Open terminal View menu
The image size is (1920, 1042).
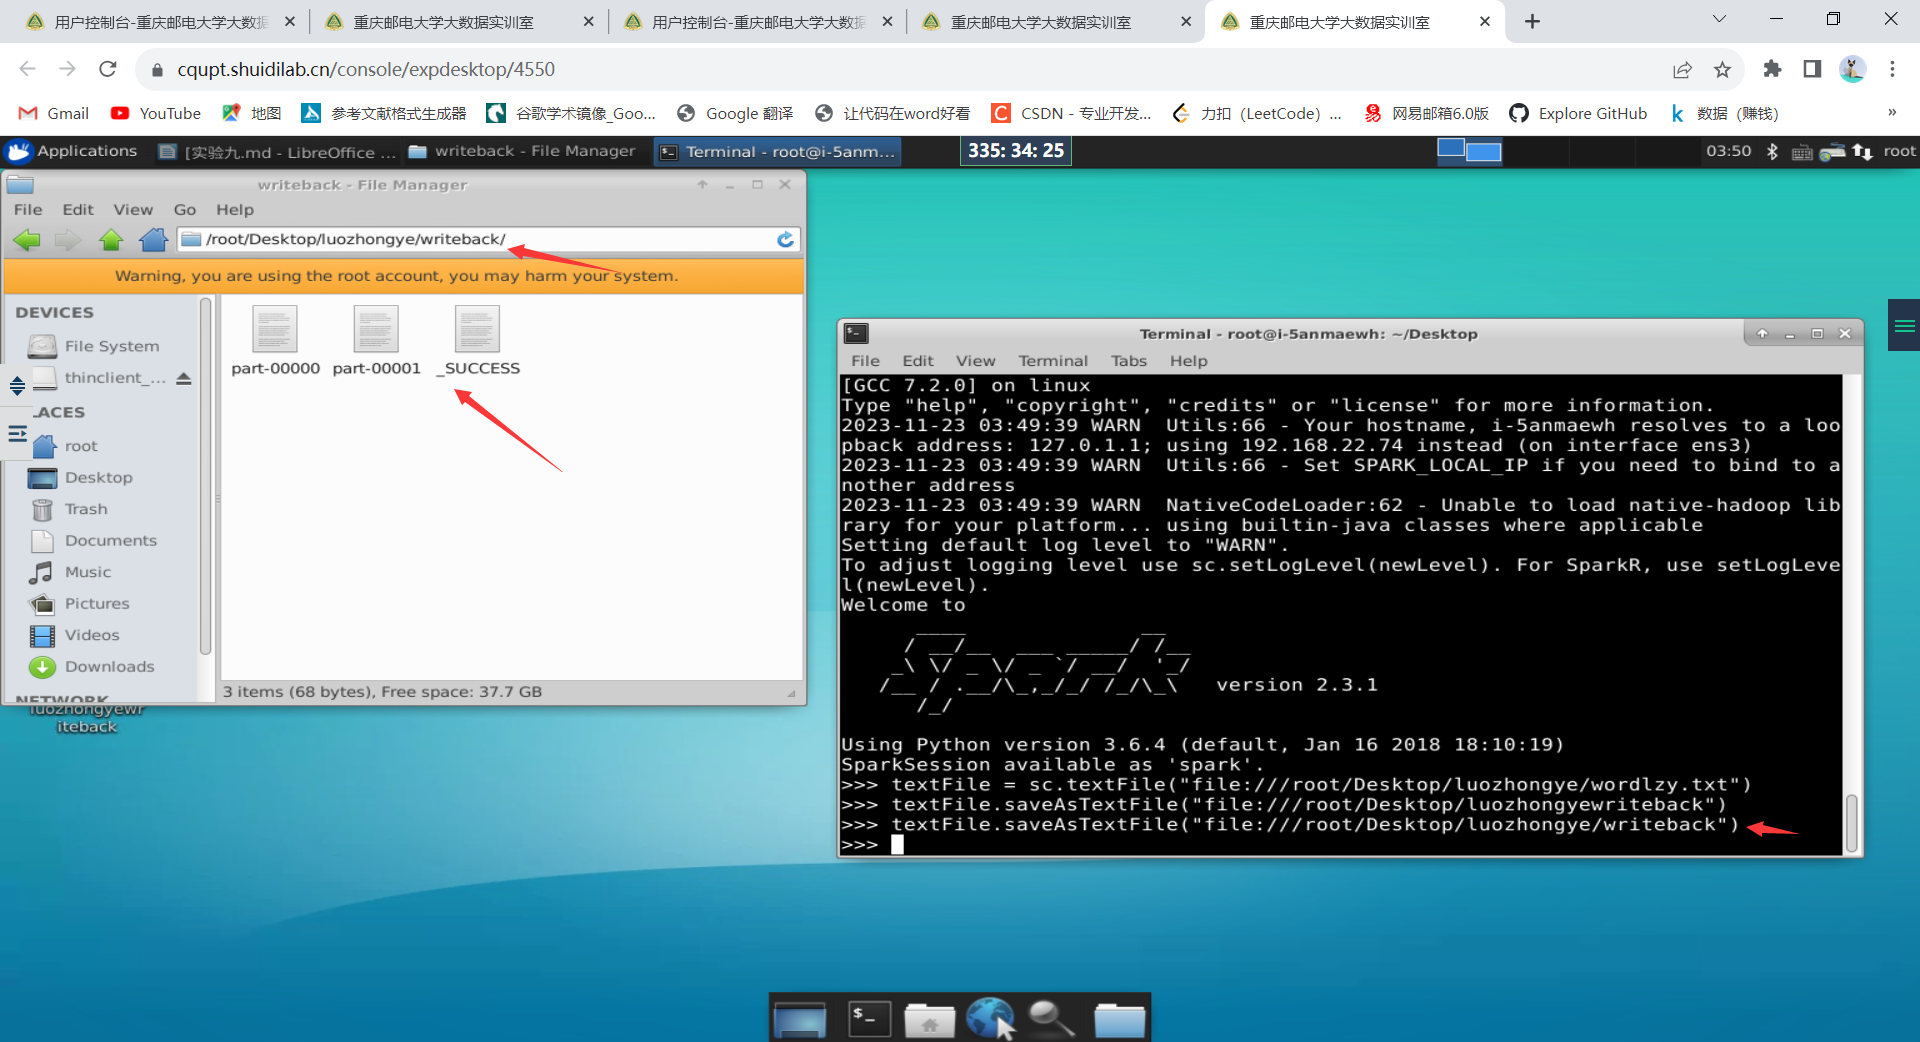tap(975, 361)
